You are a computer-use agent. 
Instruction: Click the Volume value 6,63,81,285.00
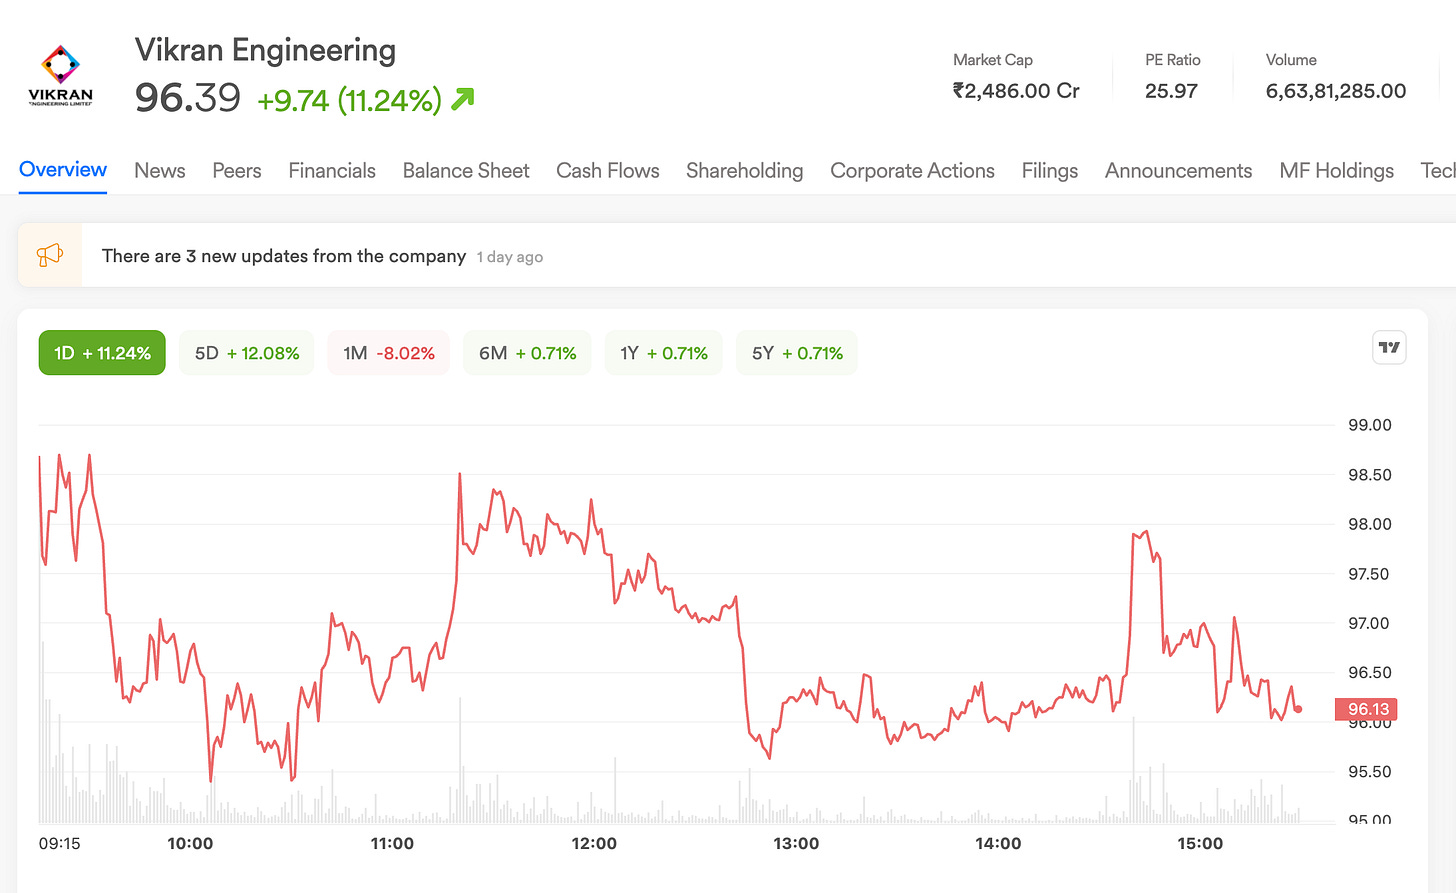coord(1336,91)
